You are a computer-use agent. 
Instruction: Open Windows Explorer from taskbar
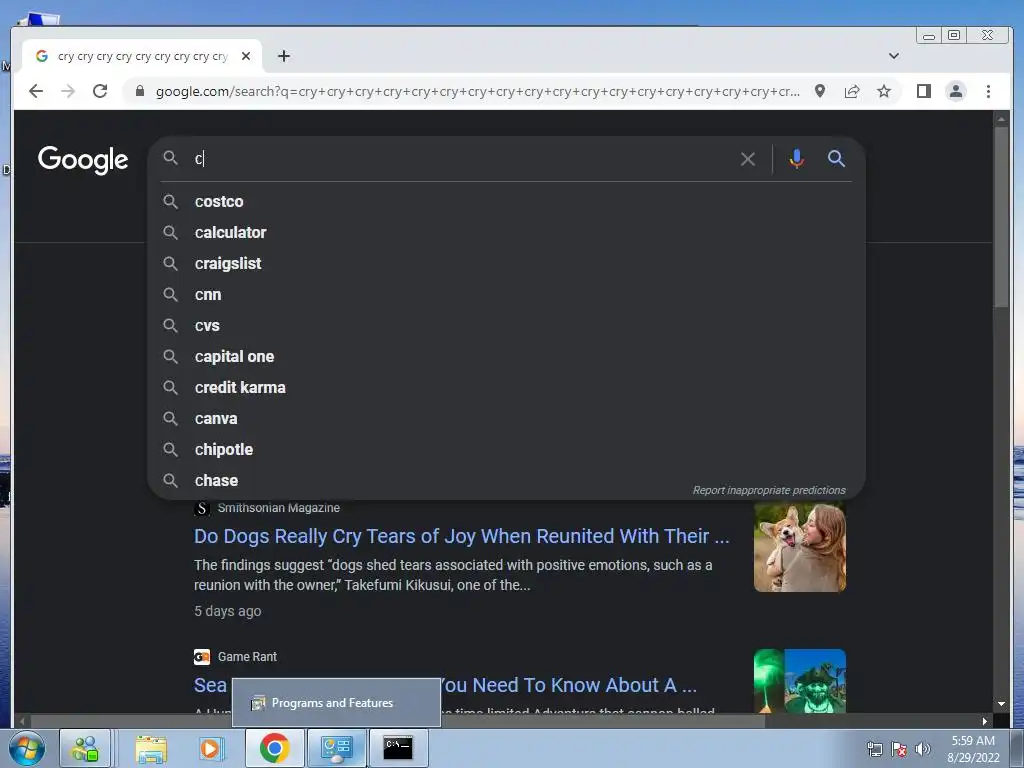pyautogui.click(x=151, y=748)
